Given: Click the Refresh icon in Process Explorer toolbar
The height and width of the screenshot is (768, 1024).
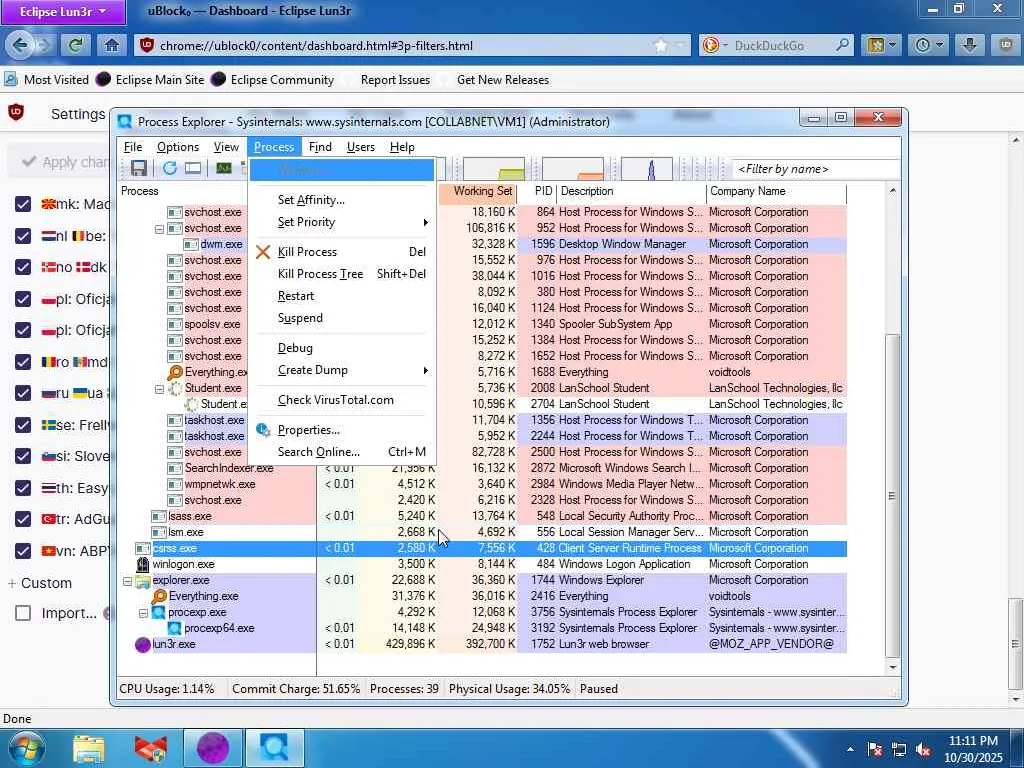Looking at the screenshot, I should 170,168.
